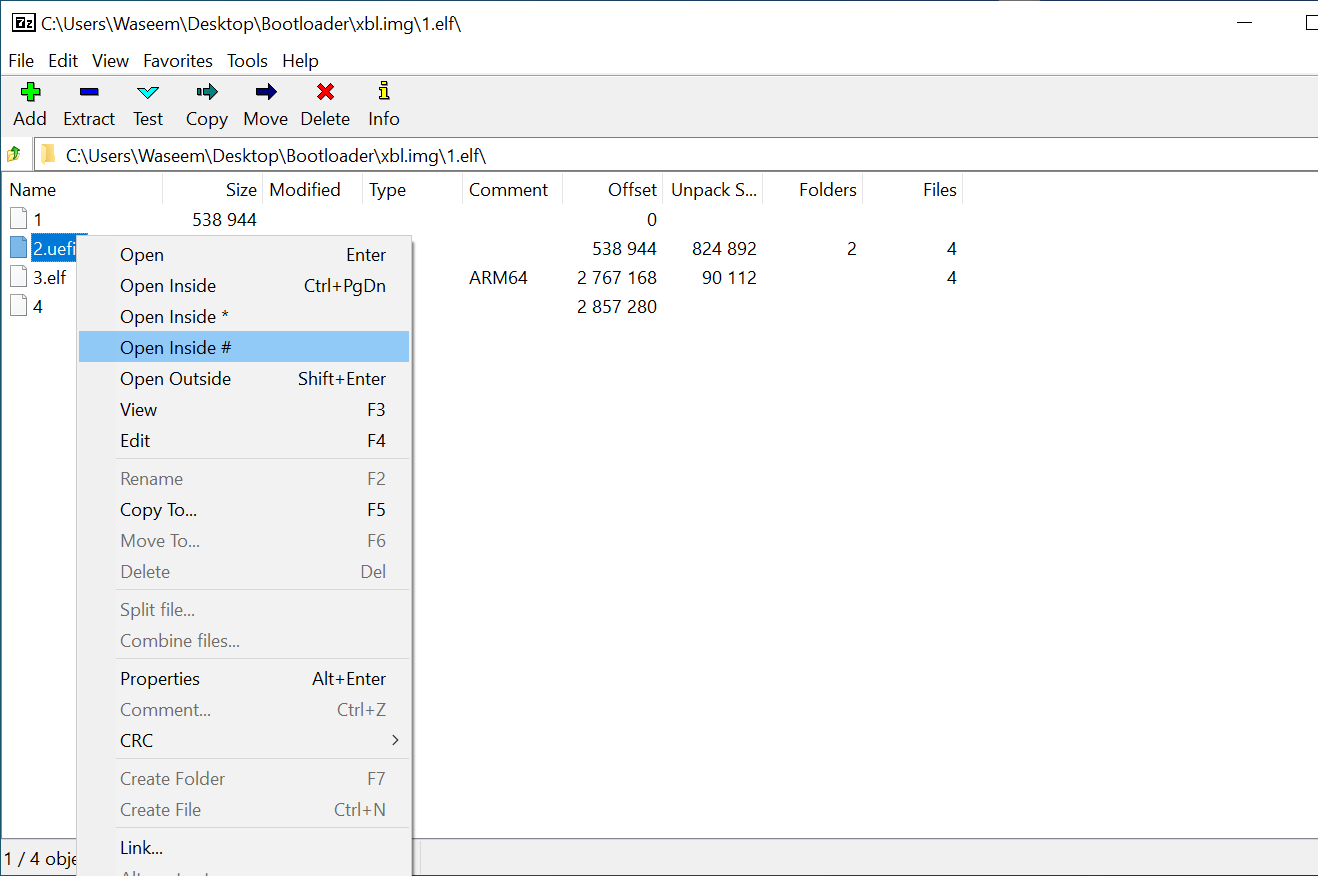
Task: Click file icon of 2.uefi
Action: pyautogui.click(x=19, y=248)
